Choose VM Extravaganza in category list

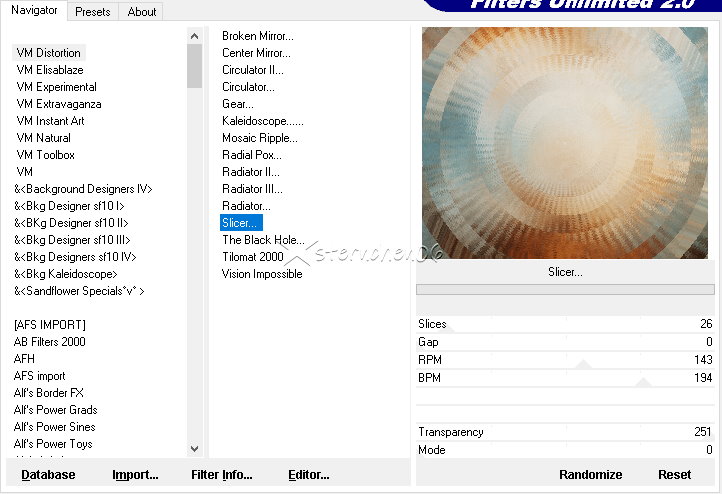[58, 104]
